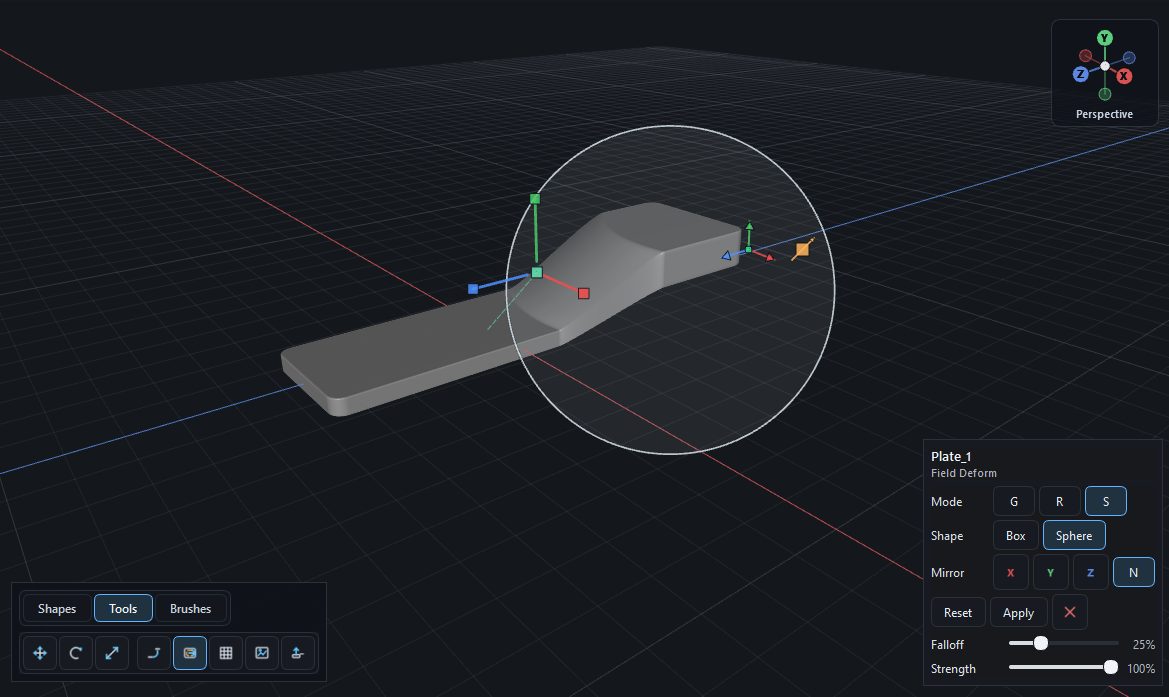
Task: Enable Mirror on Z axis
Action: pos(1090,573)
